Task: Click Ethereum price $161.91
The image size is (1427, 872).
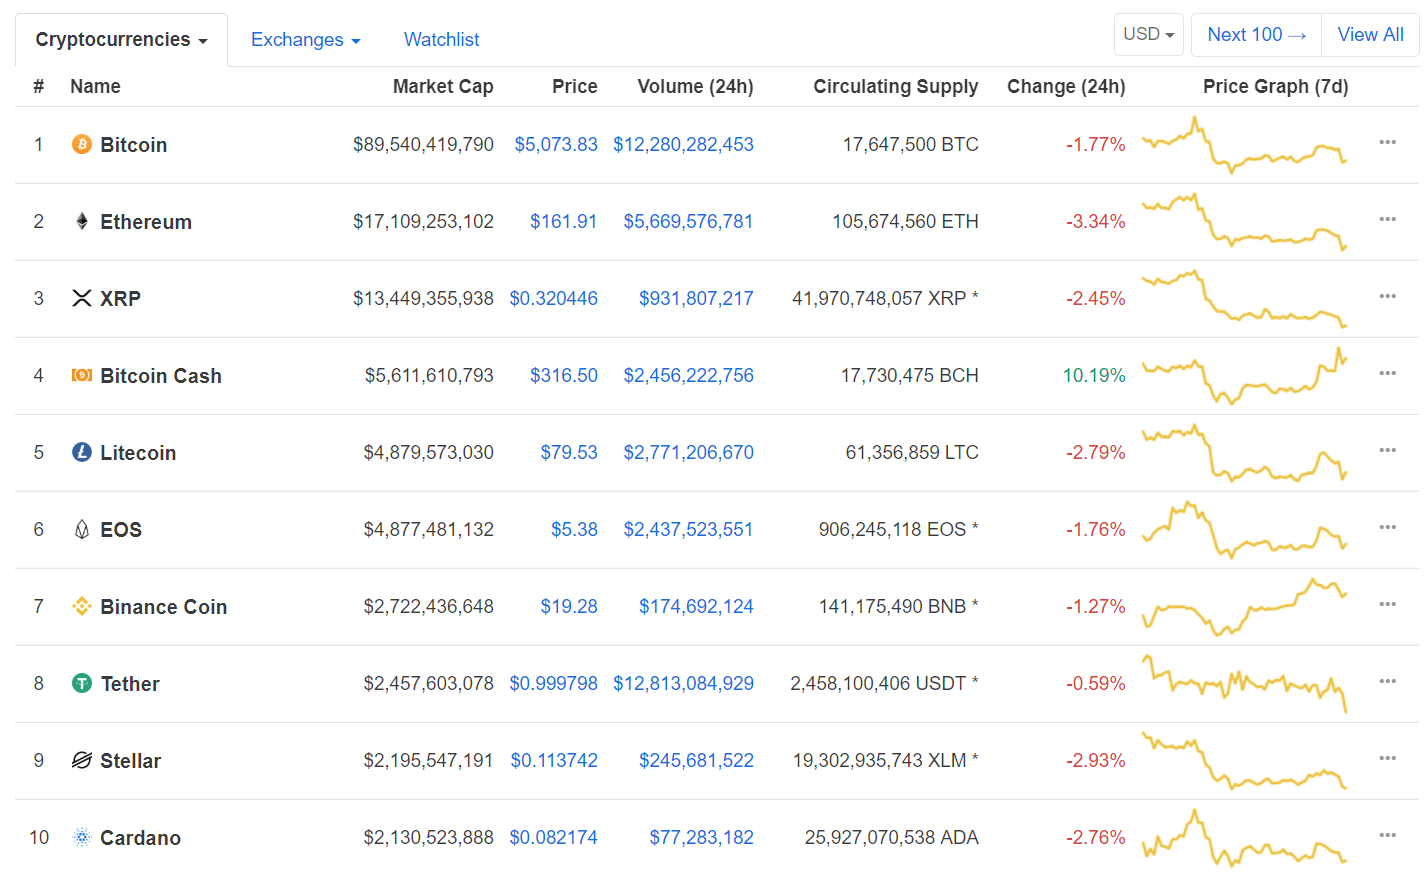Action: [563, 221]
